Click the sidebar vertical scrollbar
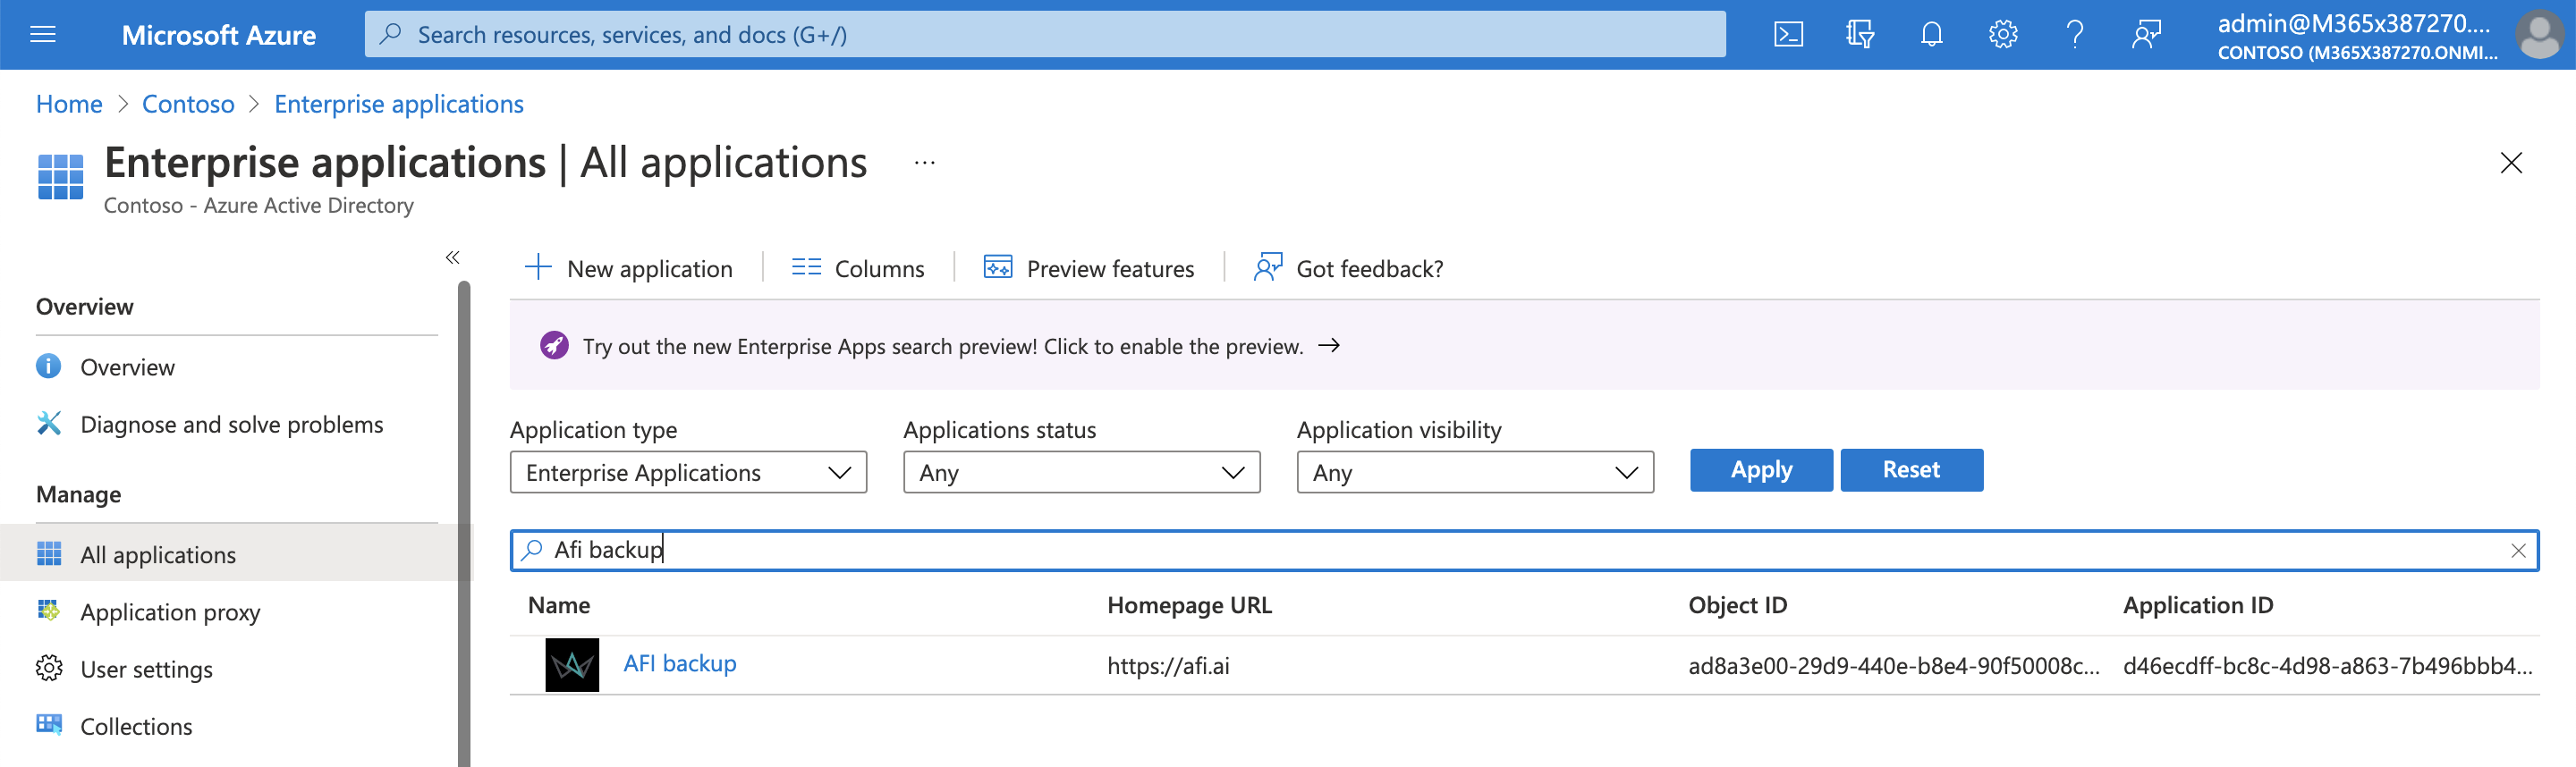 (463, 524)
